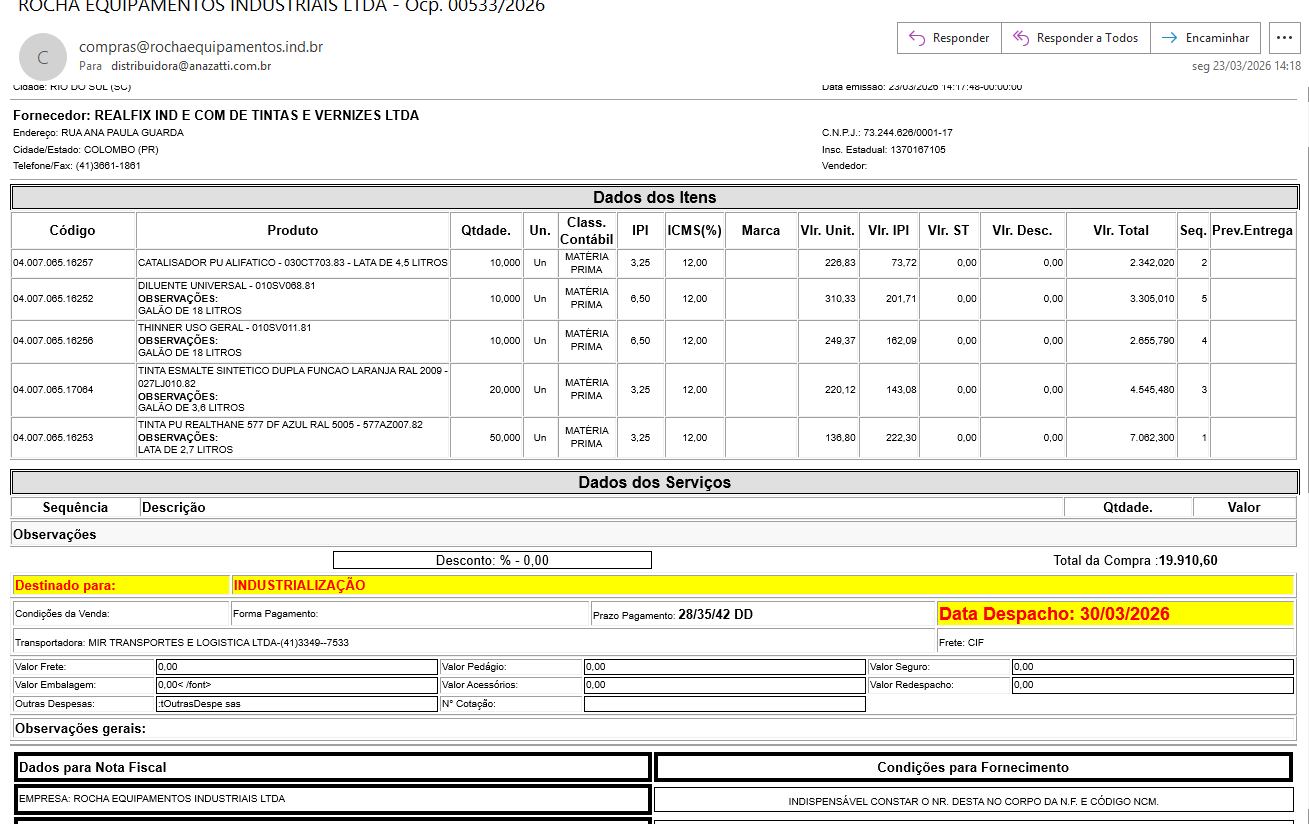The height and width of the screenshot is (824, 1309).
Task: Click the yellow Data Despacho highlight
Action: 1115,614
